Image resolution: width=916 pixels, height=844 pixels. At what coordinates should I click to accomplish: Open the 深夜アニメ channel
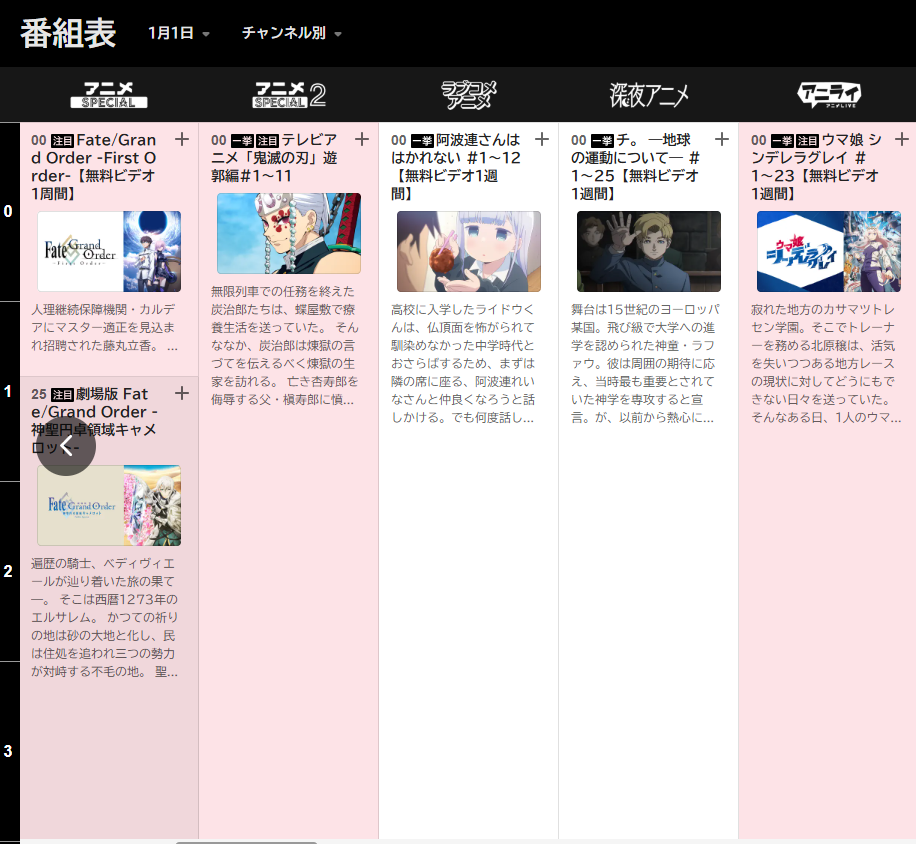pos(649,95)
